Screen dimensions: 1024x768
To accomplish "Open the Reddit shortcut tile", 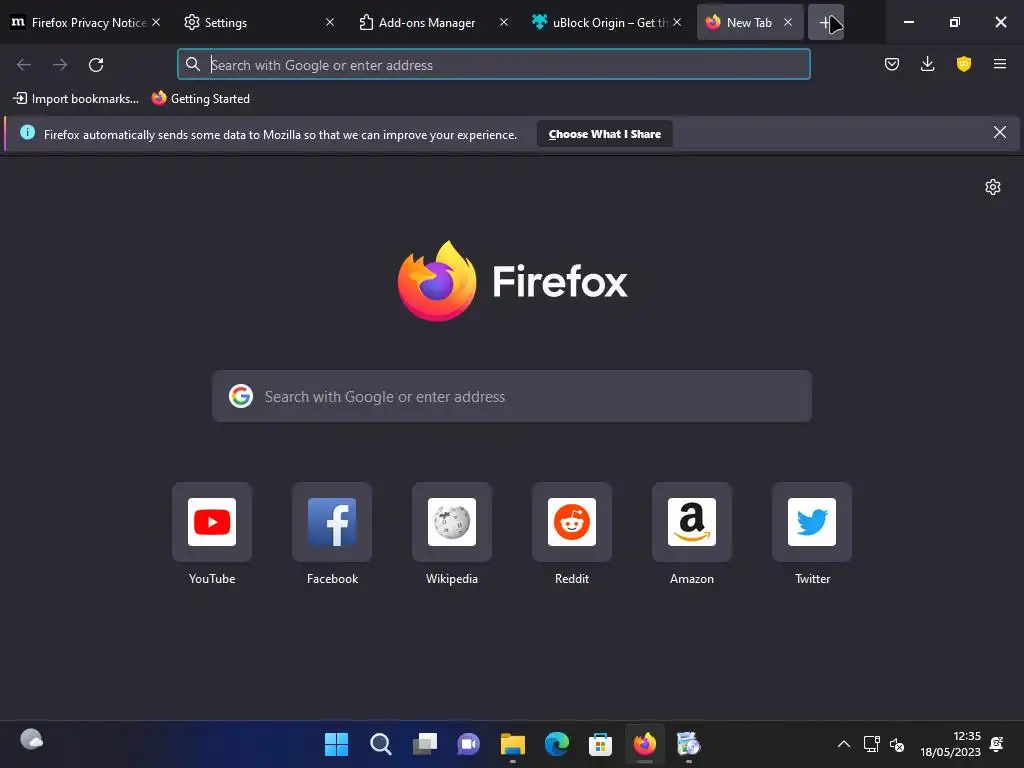I will 572,522.
